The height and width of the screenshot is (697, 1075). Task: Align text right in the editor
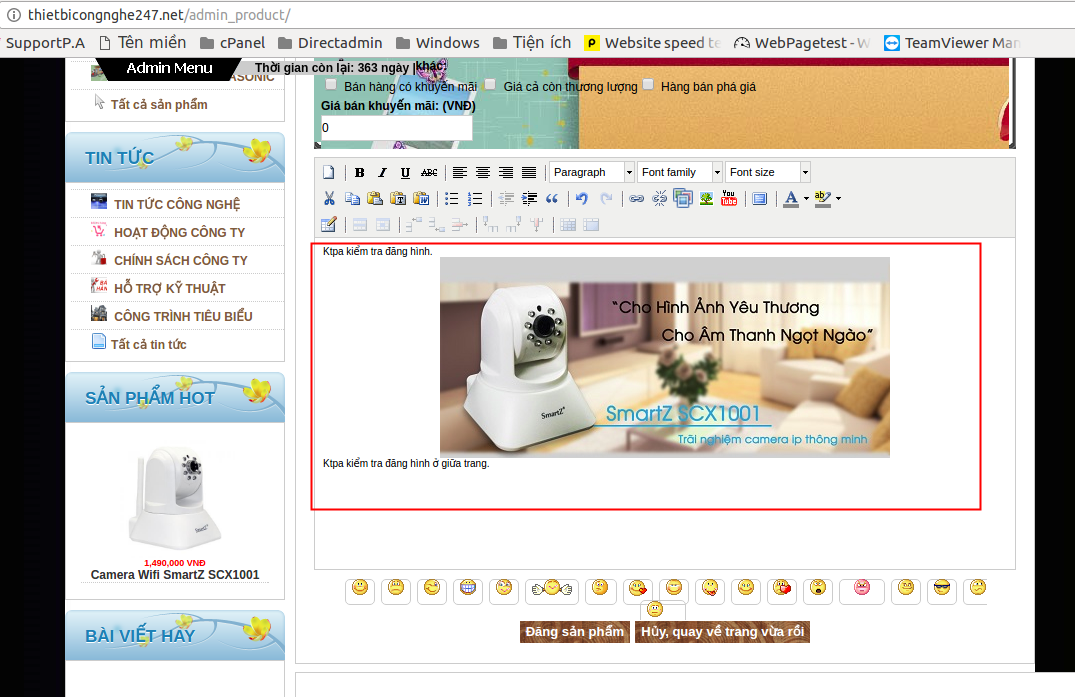click(506, 173)
